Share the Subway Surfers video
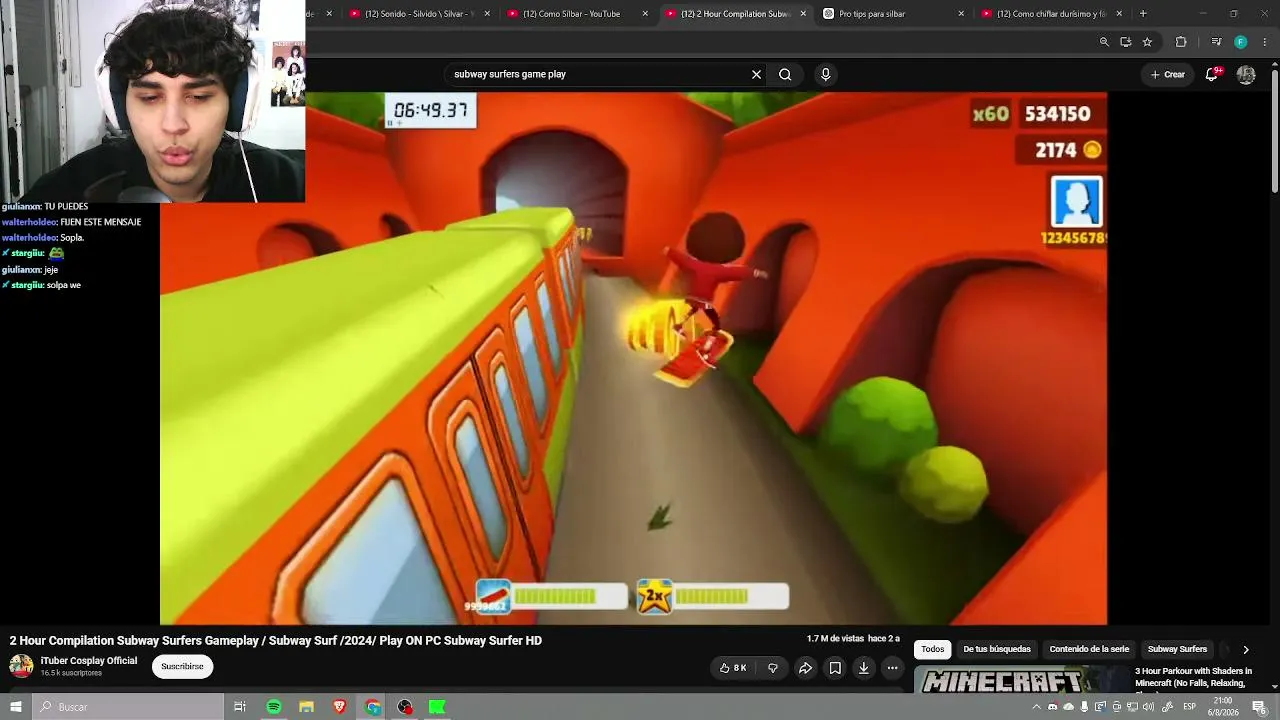Screen dimensions: 1280x720 pyautogui.click(x=805, y=668)
